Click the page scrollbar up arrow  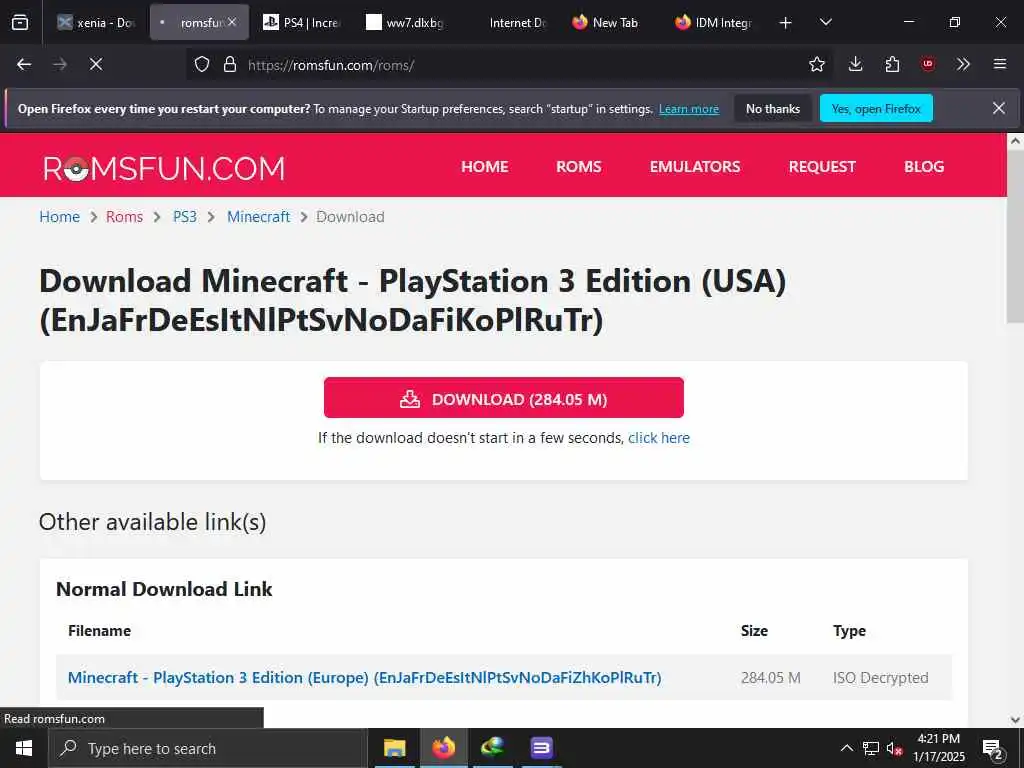click(1015, 141)
